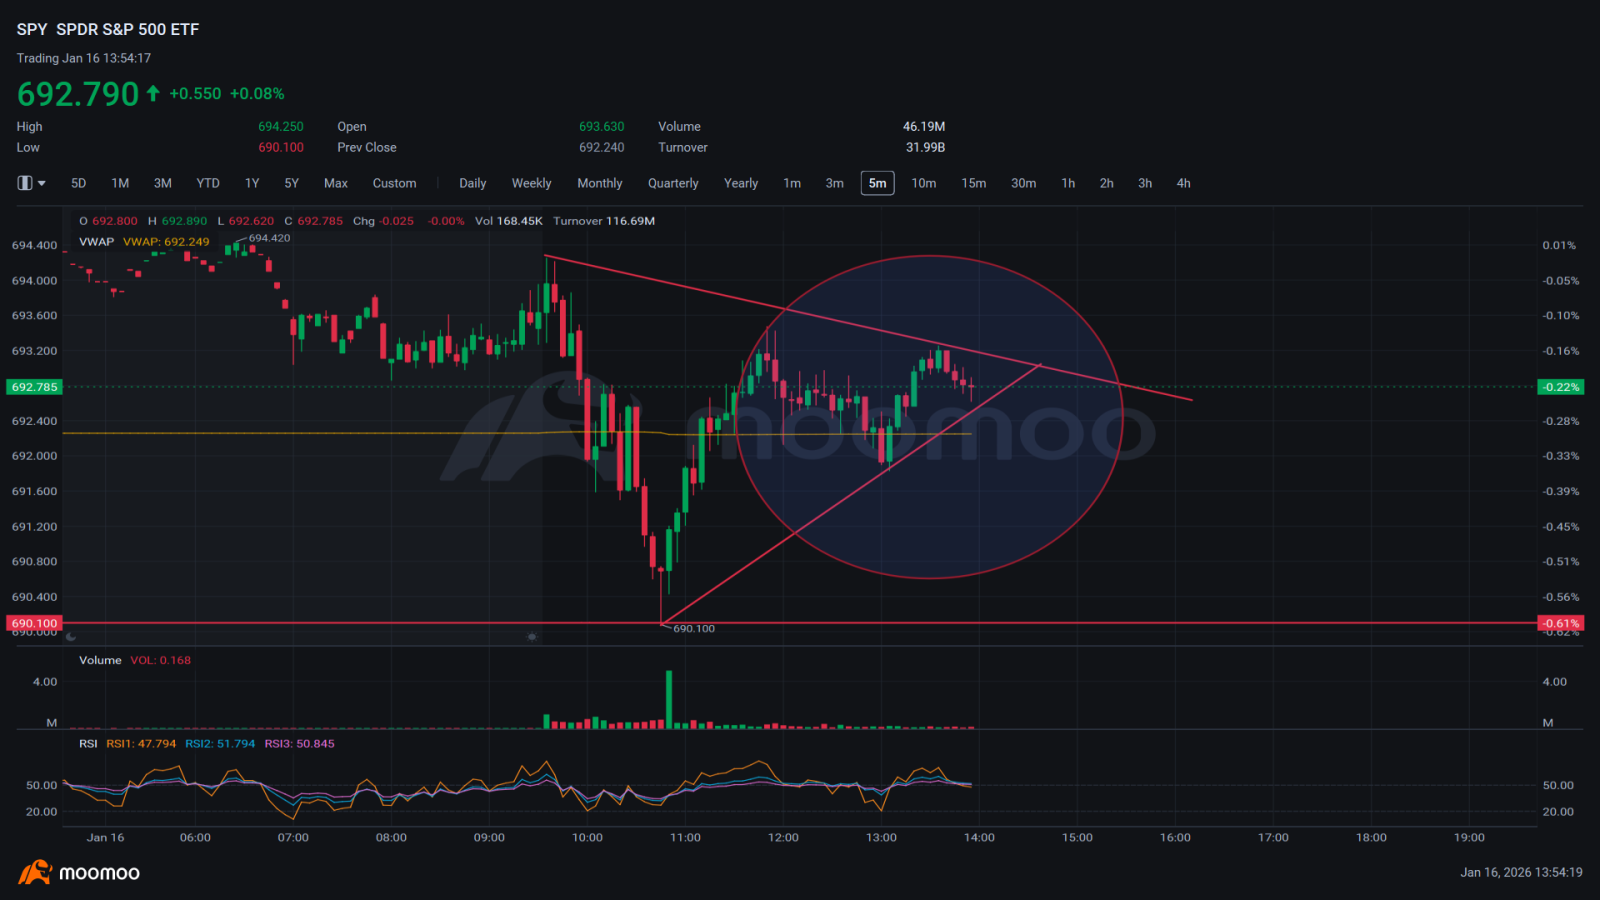Click the Volume indicator label
1600x900 pixels.
pos(100,660)
